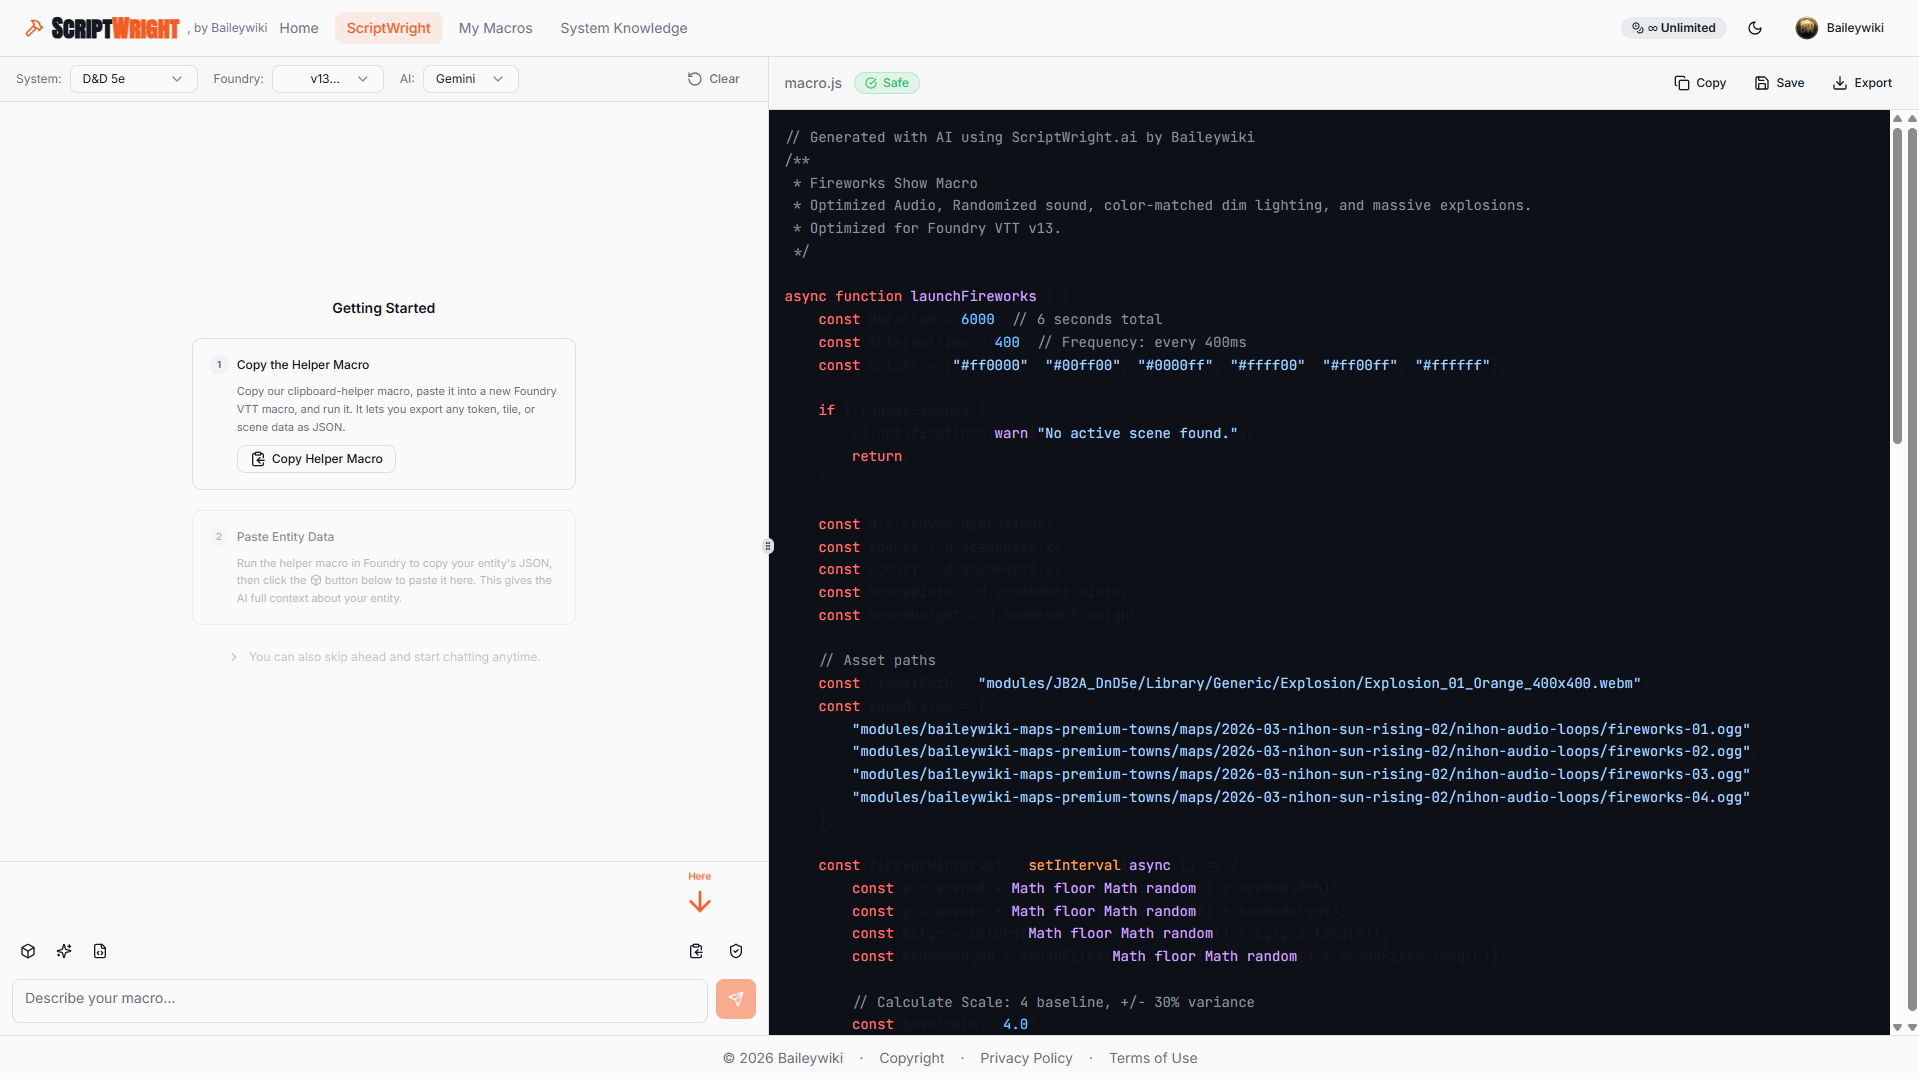Click the fireworks-01.ogg path line in code
The height and width of the screenshot is (1079, 1919).
click(x=1301, y=729)
